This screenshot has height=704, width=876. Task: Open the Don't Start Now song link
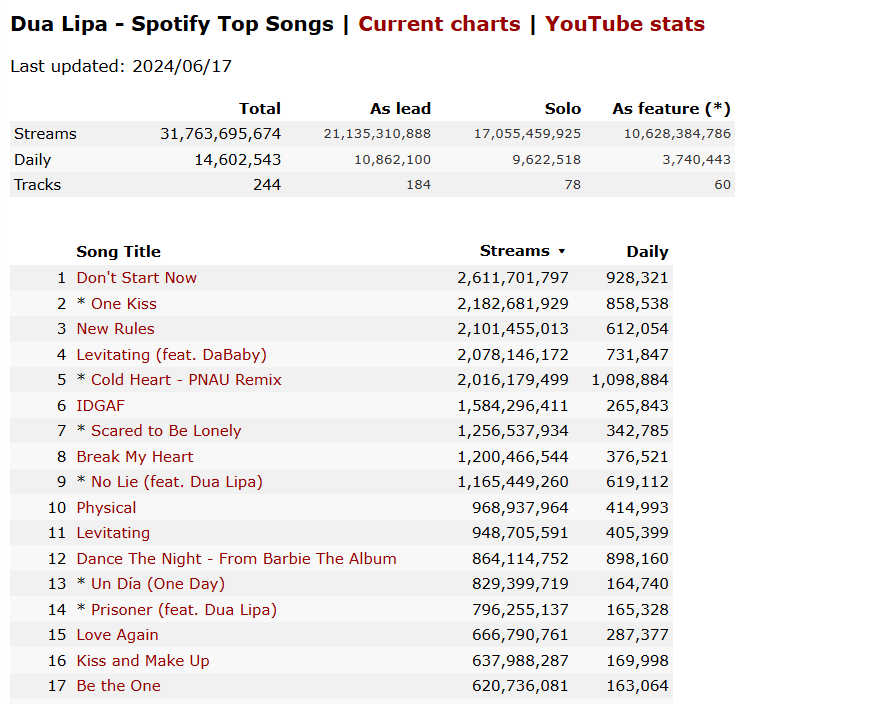[136, 278]
